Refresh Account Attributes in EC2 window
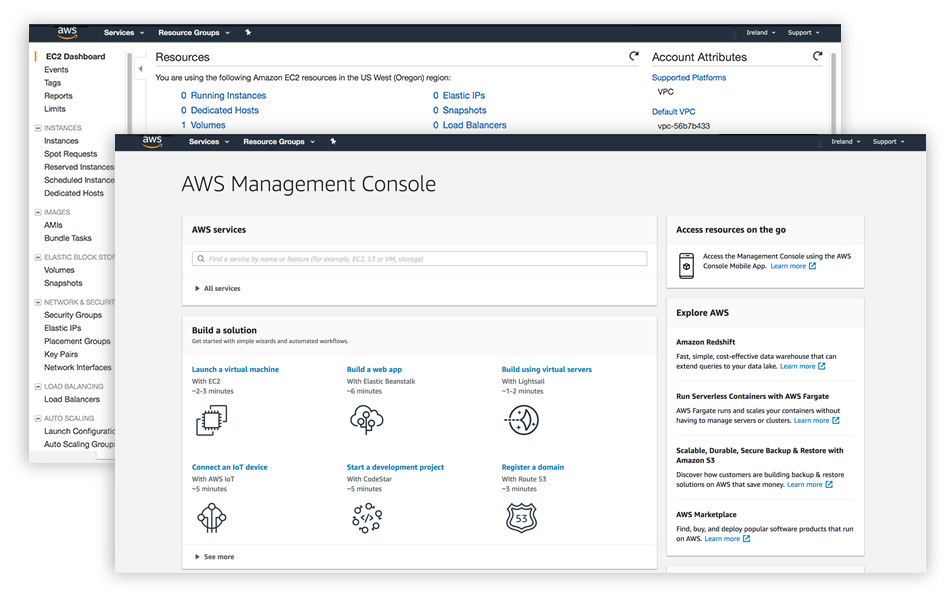 click(x=817, y=56)
